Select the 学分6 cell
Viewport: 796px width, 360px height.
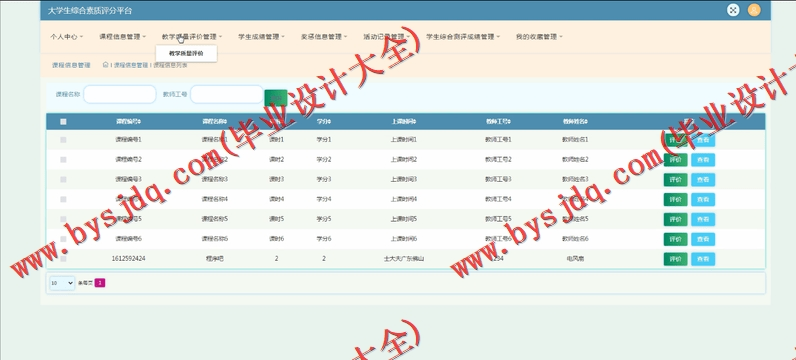tap(324, 239)
